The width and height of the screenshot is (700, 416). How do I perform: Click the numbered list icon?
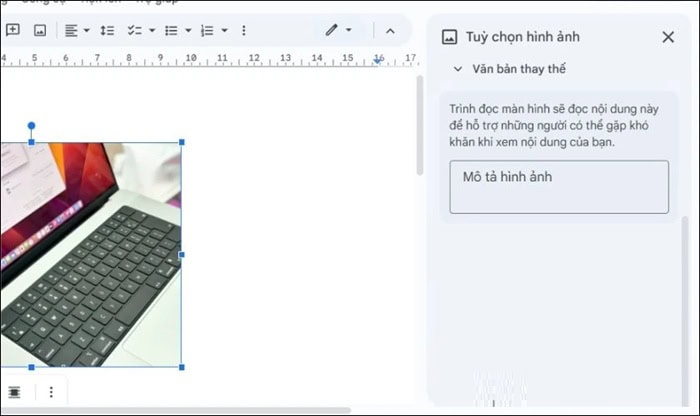tap(207, 30)
